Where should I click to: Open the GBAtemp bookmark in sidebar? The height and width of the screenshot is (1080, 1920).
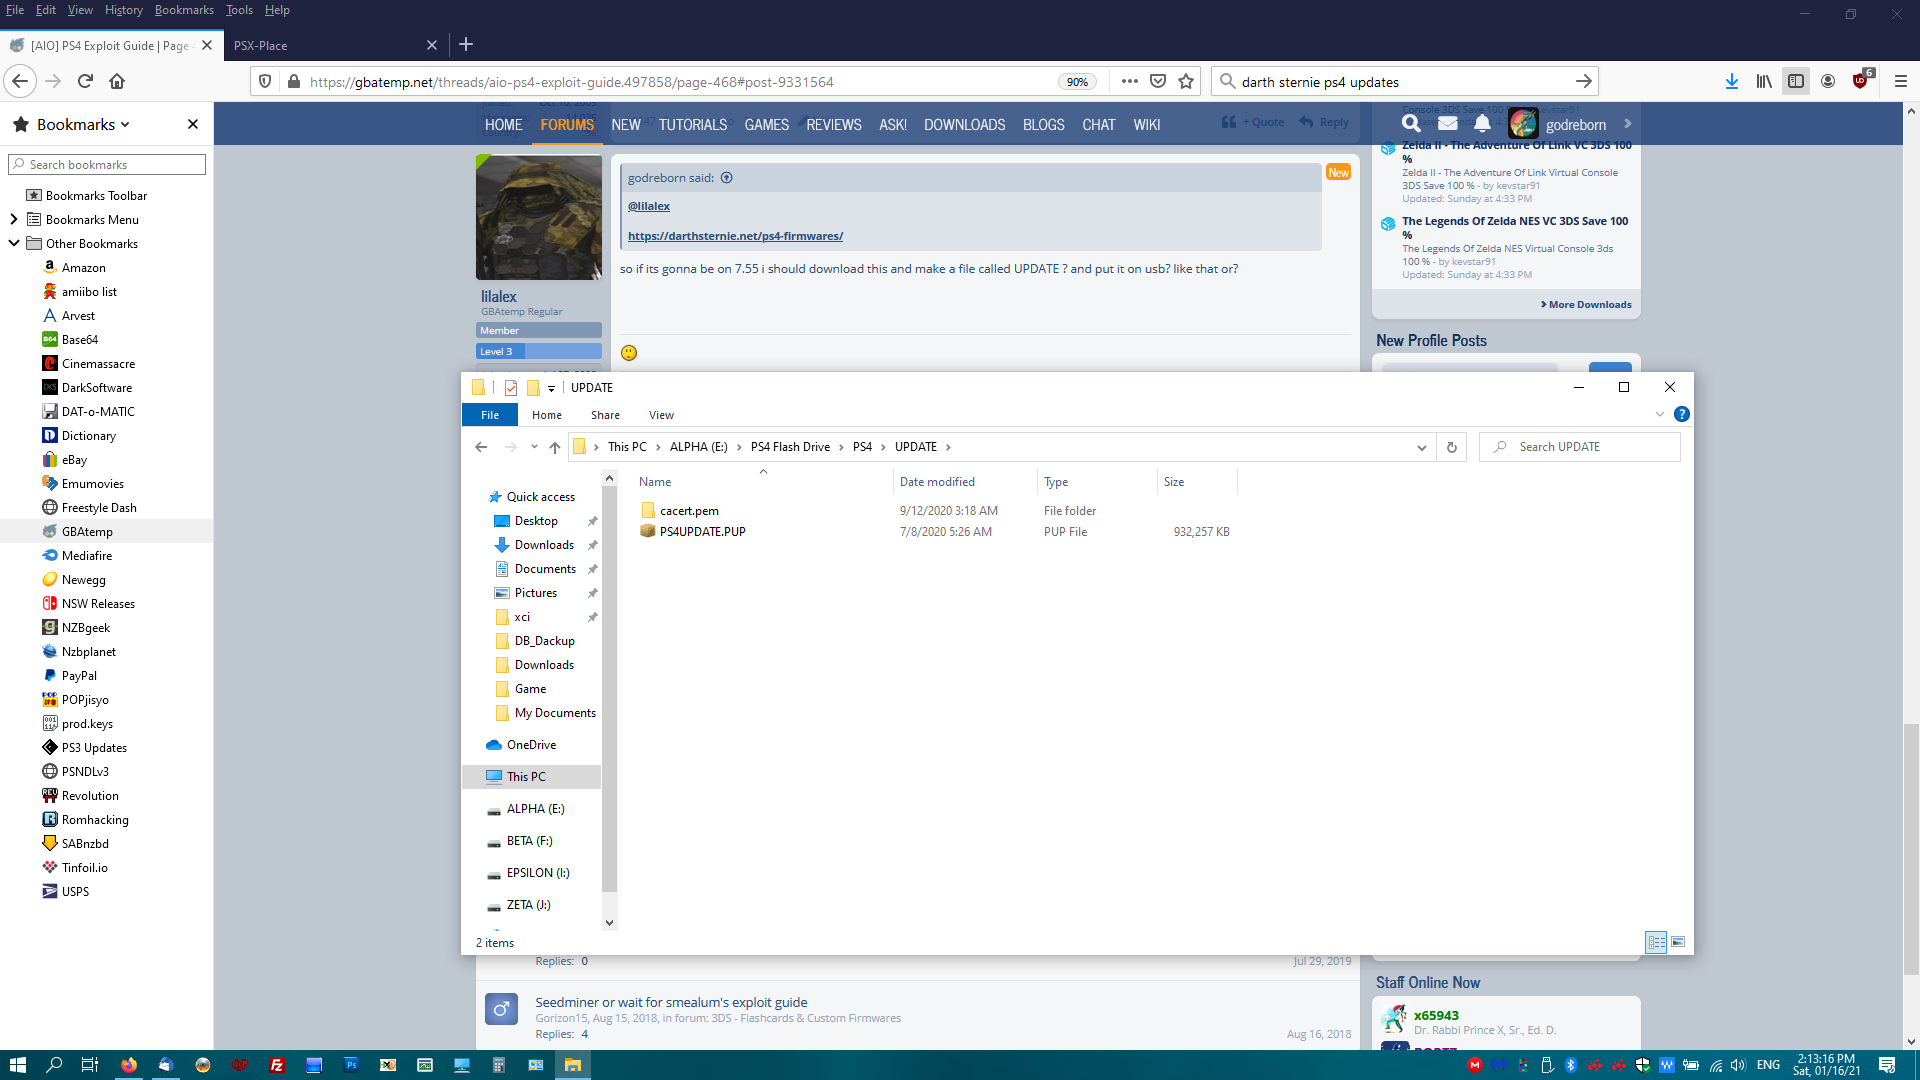[87, 532]
